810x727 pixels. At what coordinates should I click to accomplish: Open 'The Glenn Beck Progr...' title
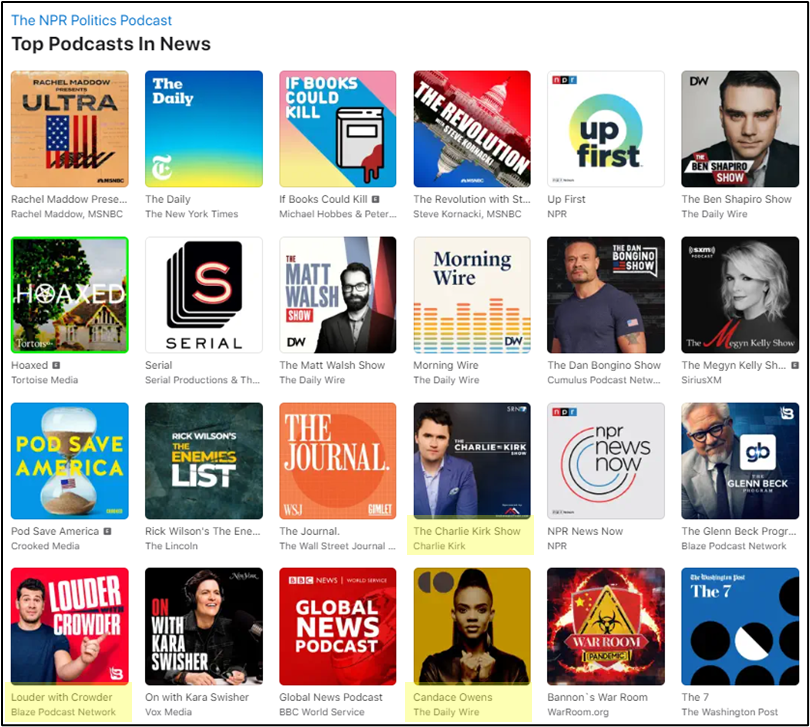739,531
